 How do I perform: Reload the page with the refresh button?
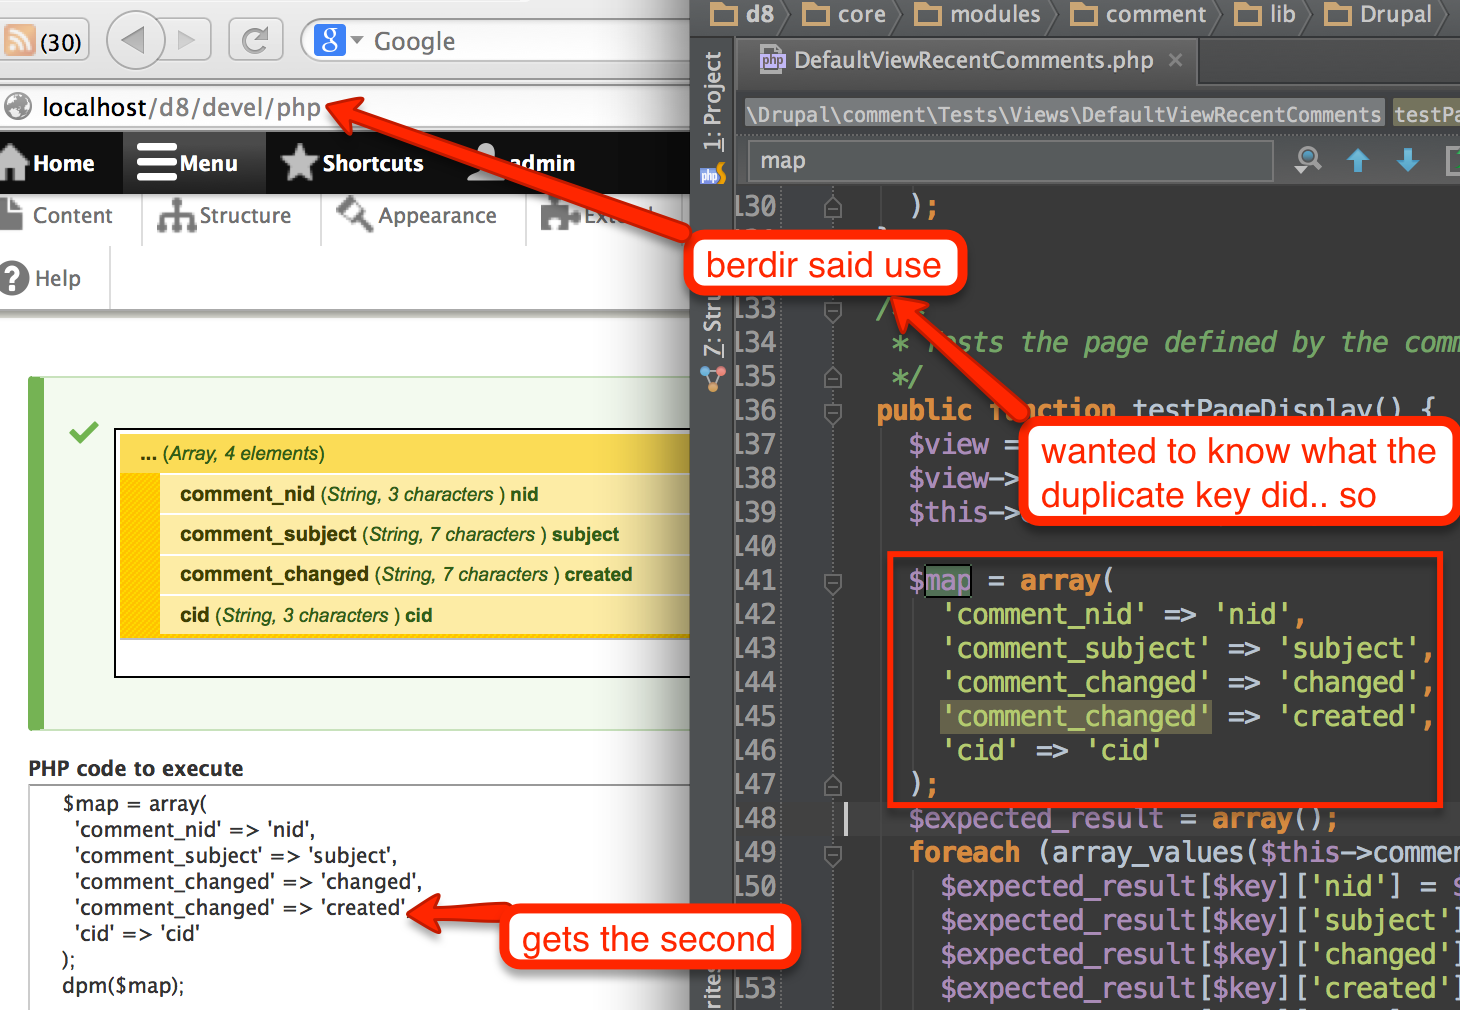[x=255, y=40]
